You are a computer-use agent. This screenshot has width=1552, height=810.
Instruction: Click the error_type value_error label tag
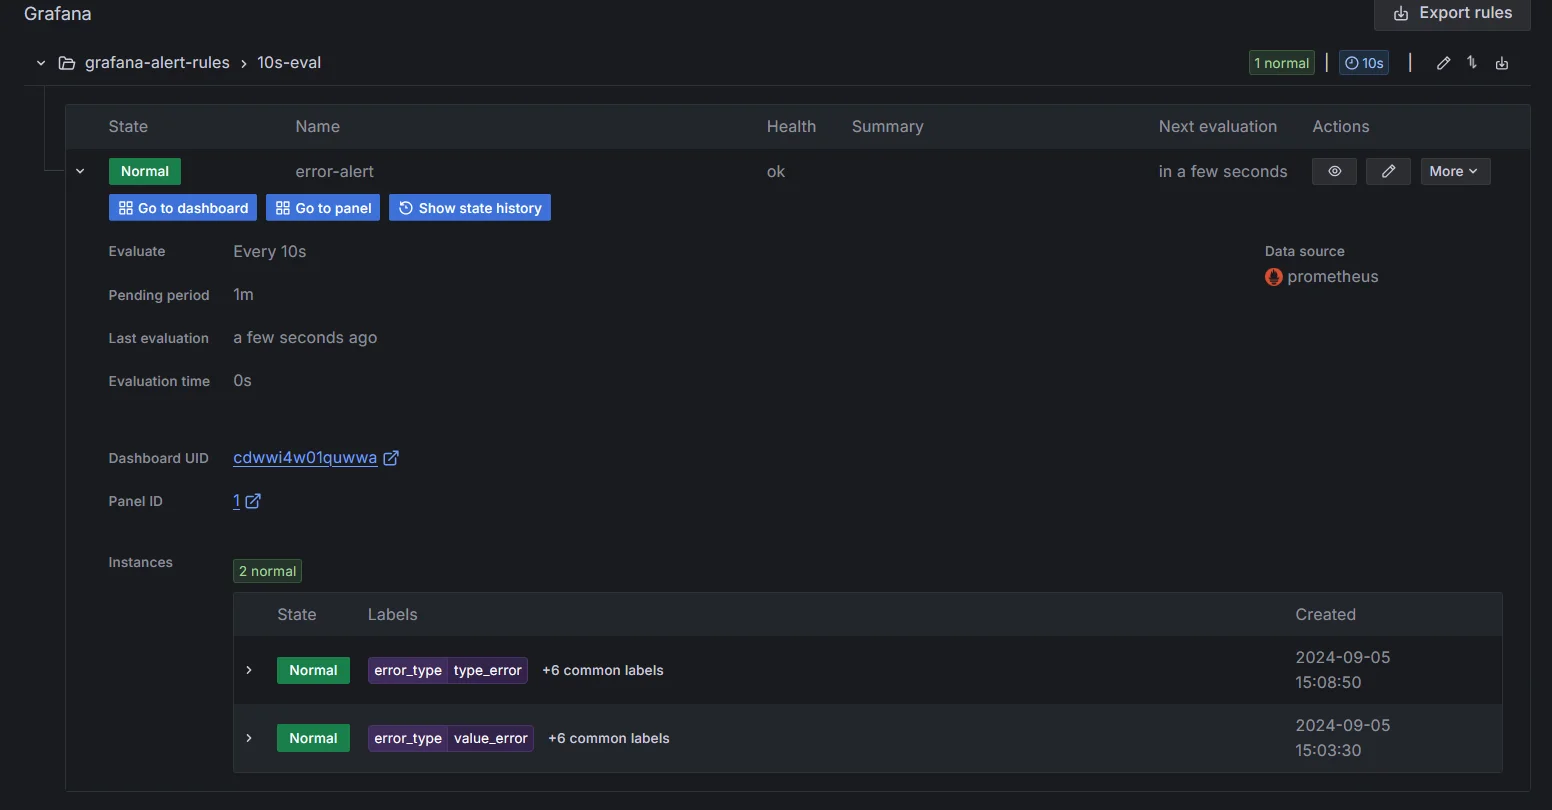point(451,738)
